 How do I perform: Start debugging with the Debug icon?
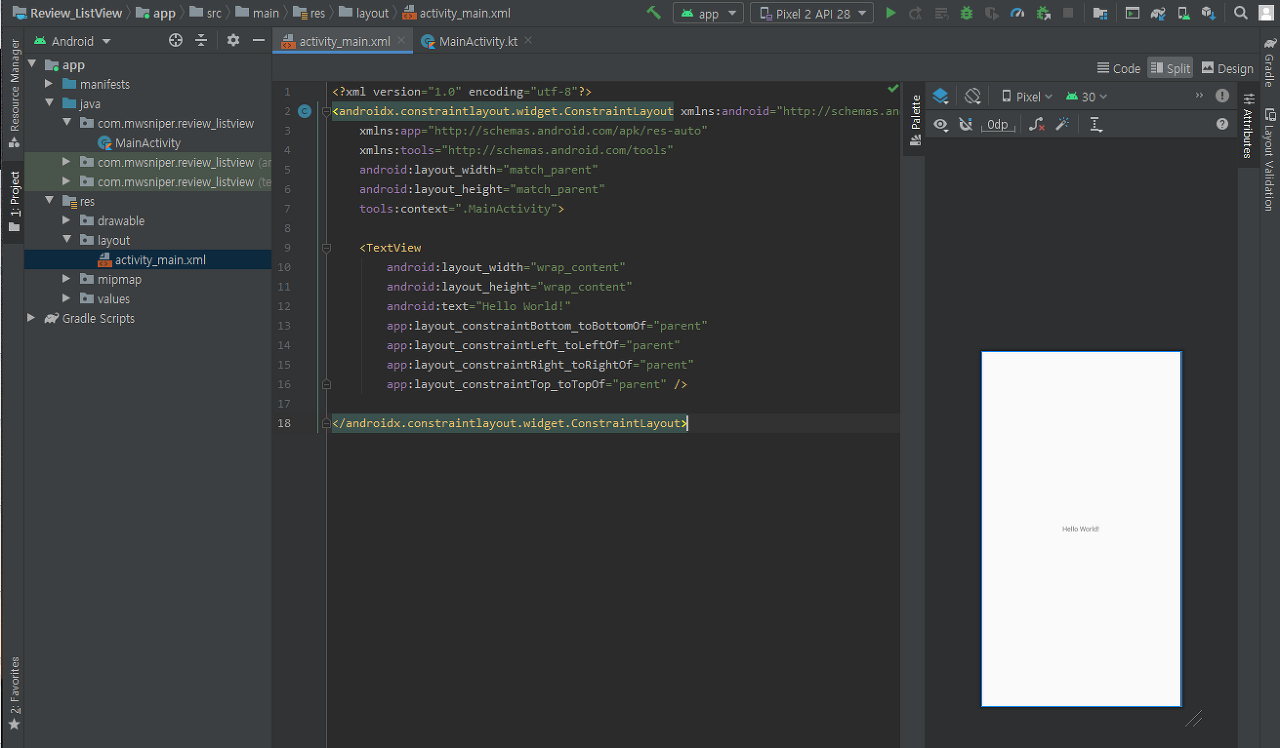(966, 13)
